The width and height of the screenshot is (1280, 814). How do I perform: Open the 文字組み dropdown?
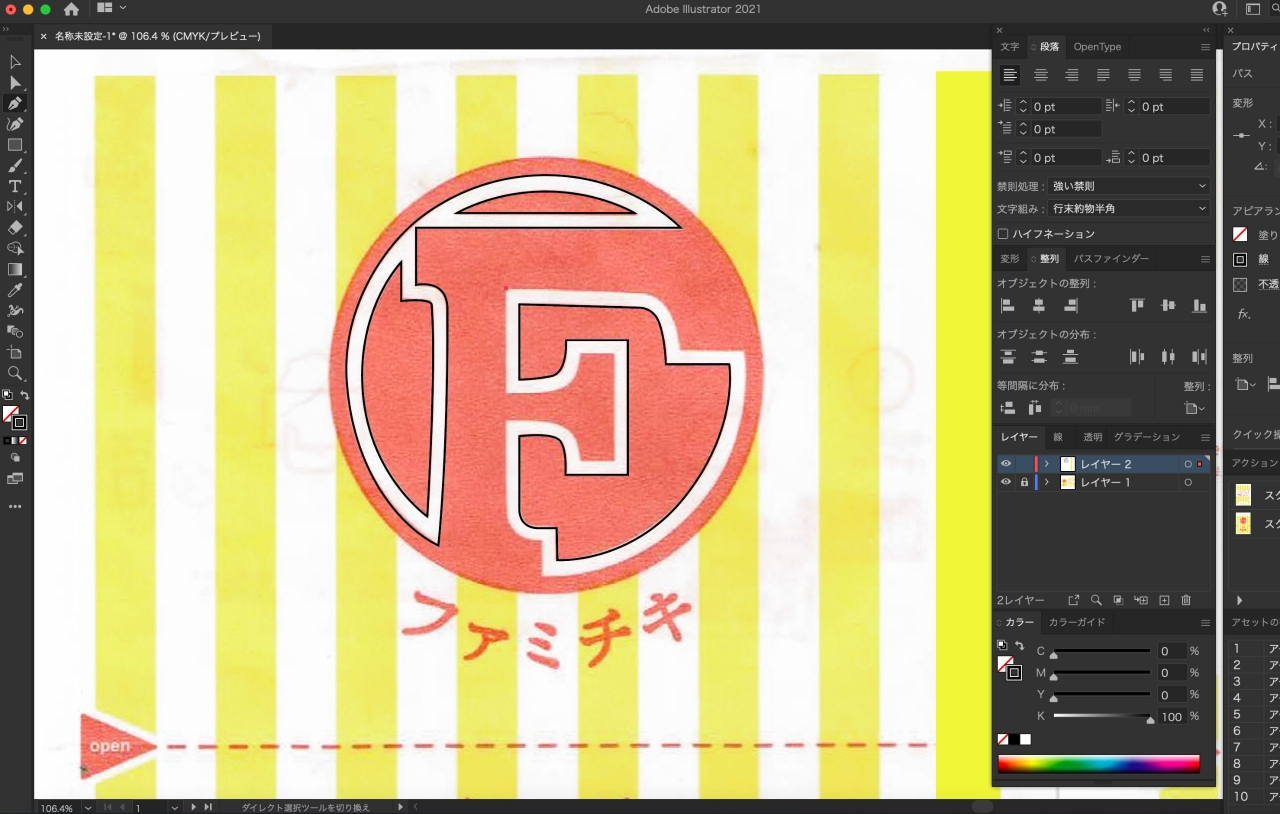(1128, 209)
